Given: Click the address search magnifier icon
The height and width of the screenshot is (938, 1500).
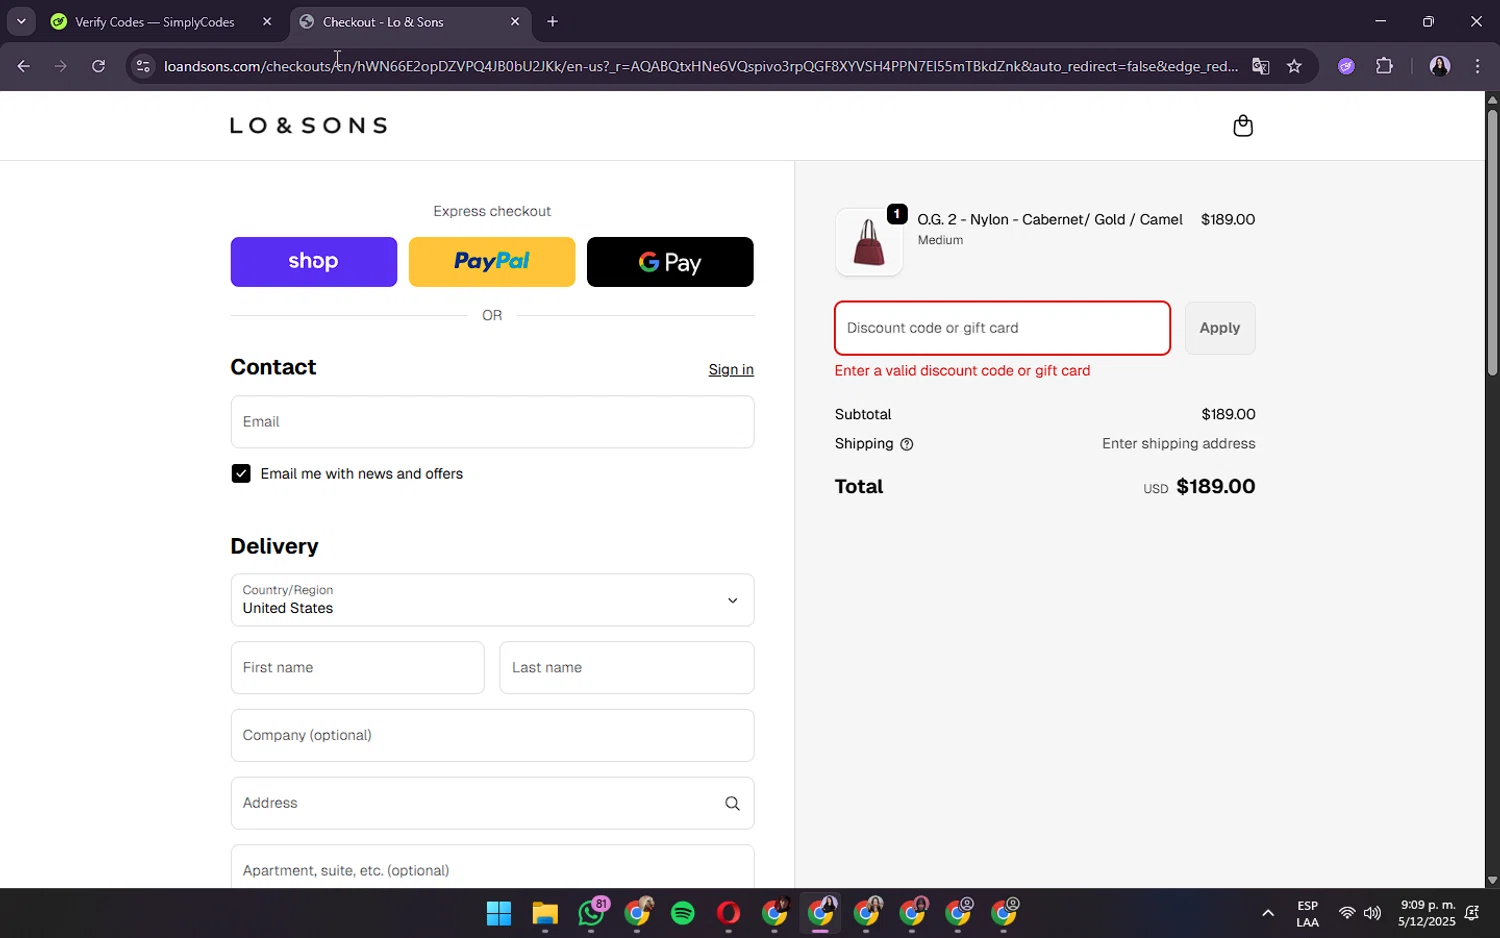Looking at the screenshot, I should tap(732, 803).
